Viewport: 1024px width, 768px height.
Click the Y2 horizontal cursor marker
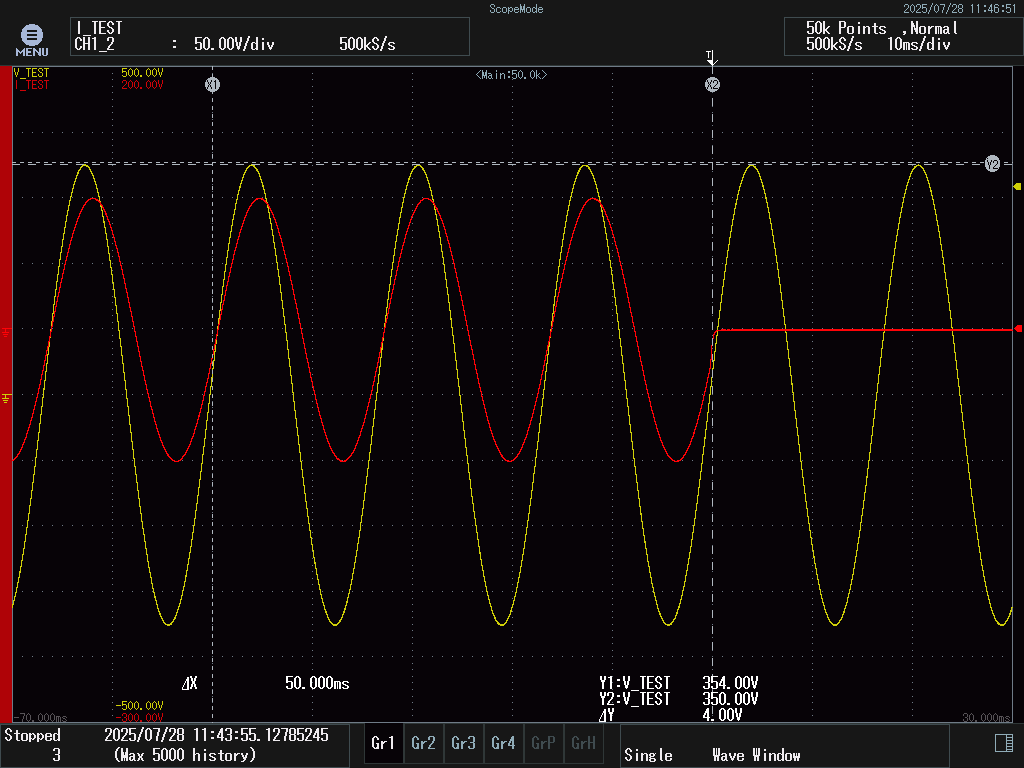[992, 164]
